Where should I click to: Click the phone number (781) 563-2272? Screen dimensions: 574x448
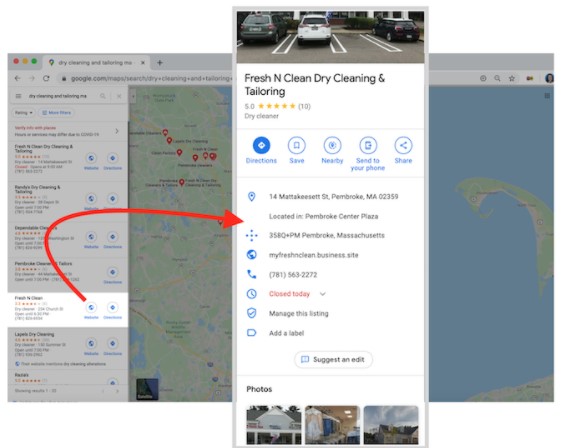293,275
